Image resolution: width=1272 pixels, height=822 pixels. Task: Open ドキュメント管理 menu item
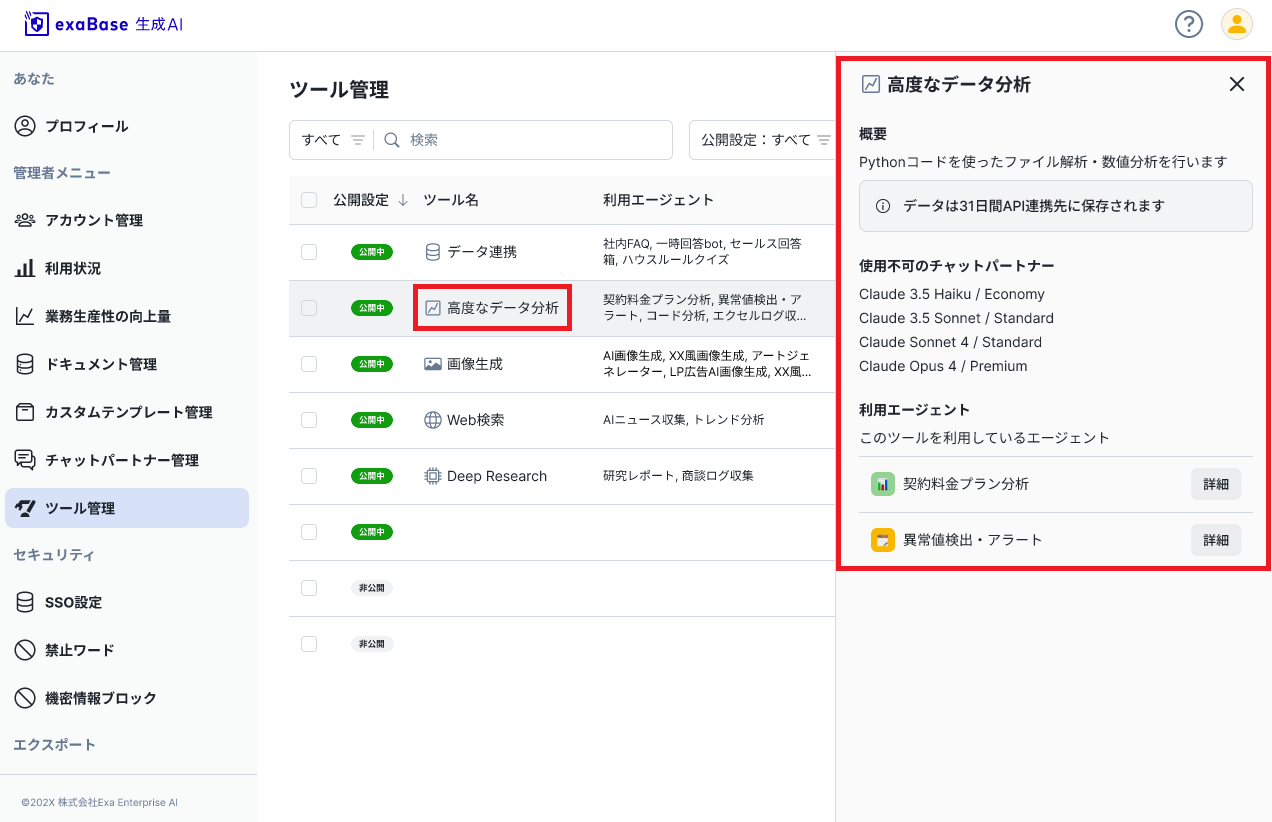point(127,364)
